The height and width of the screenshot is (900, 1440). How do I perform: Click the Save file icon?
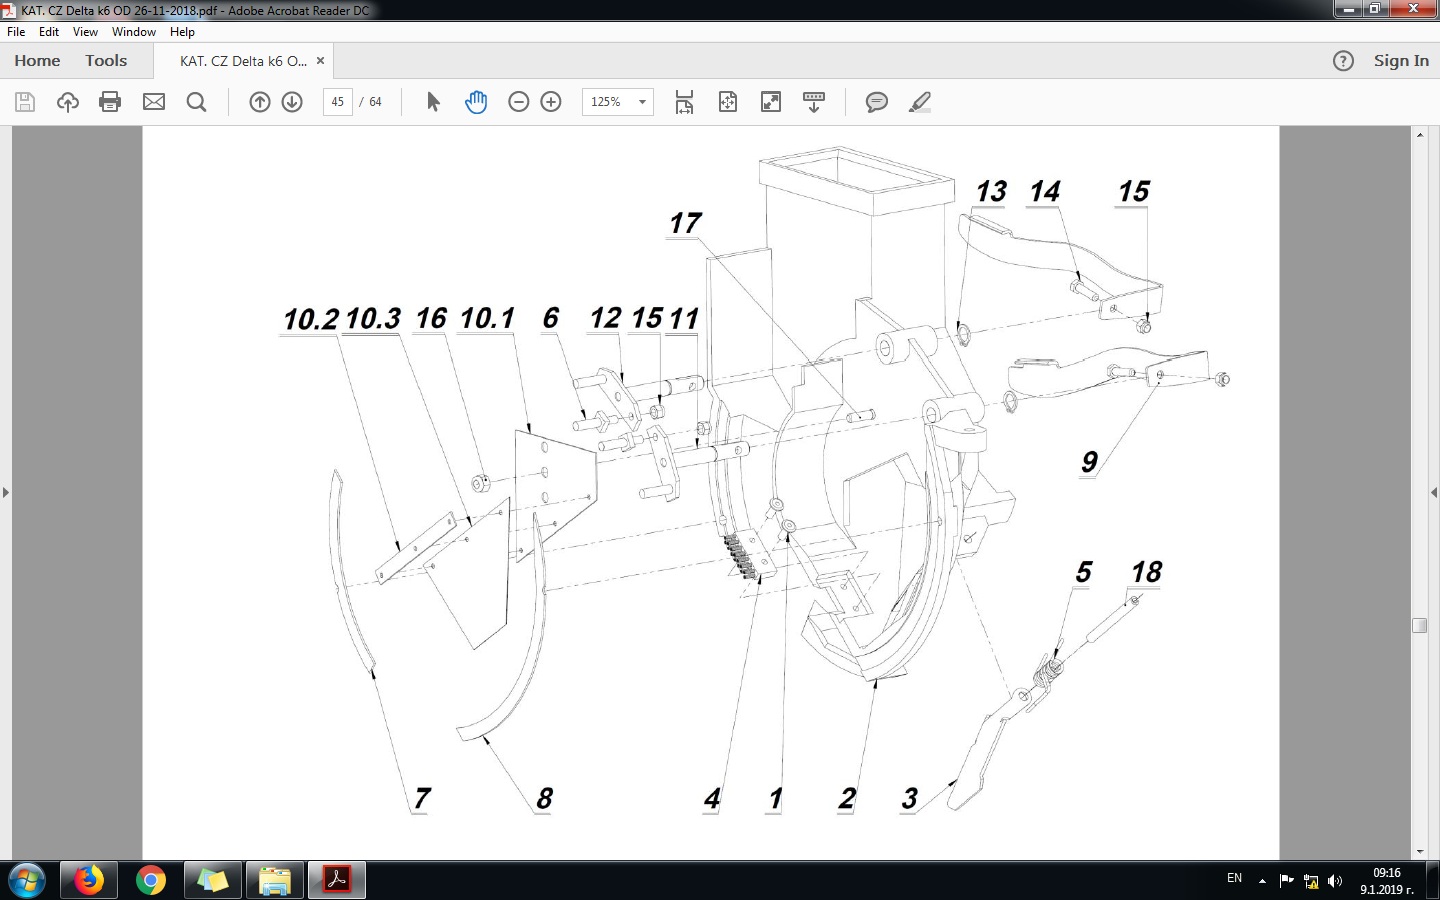pos(25,102)
